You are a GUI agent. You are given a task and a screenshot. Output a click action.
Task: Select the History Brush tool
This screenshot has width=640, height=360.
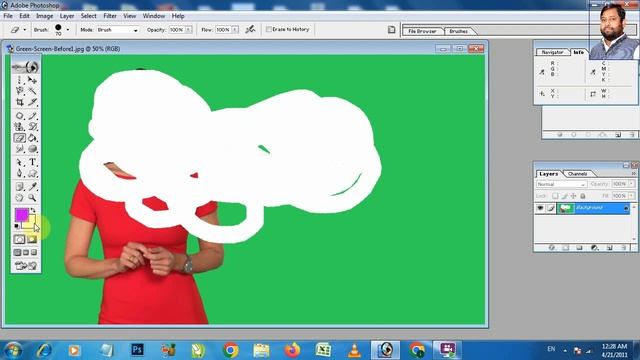click(32, 127)
